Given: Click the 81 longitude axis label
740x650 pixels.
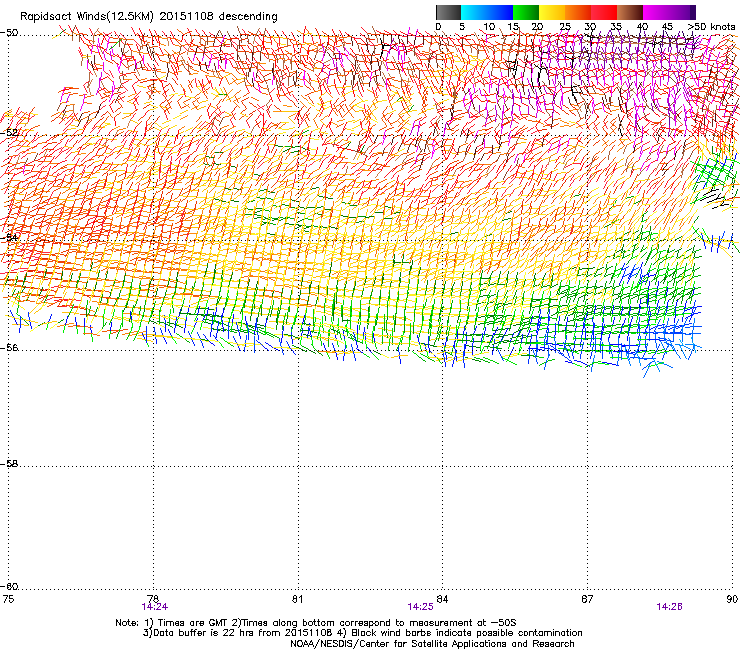Looking at the screenshot, I should coord(298,599).
